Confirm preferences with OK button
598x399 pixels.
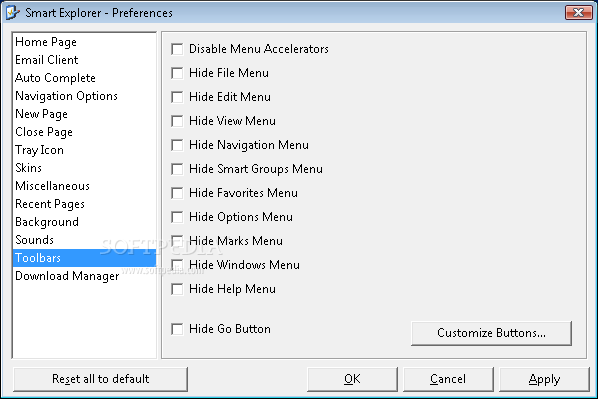352,379
